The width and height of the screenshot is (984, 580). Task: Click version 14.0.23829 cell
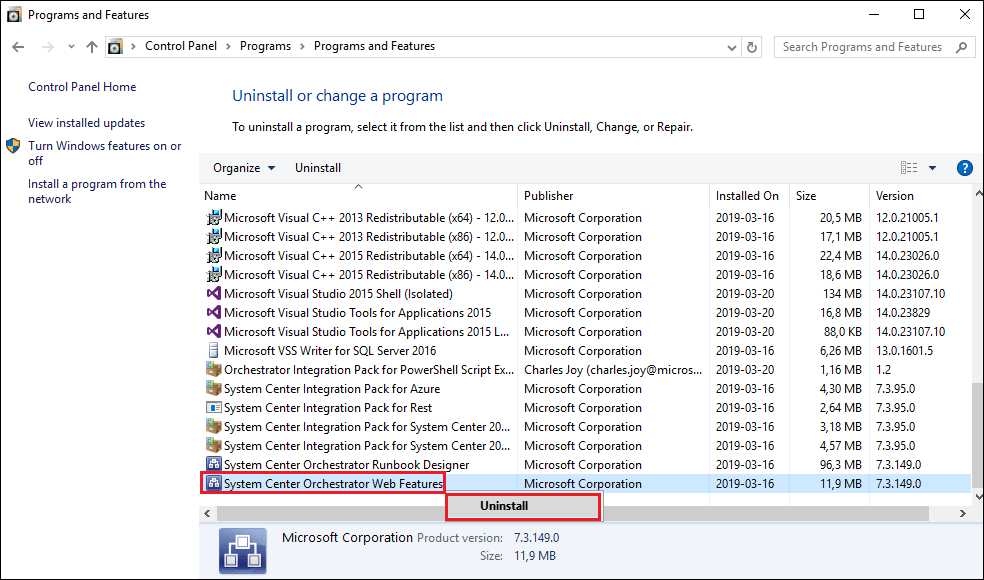(x=903, y=313)
